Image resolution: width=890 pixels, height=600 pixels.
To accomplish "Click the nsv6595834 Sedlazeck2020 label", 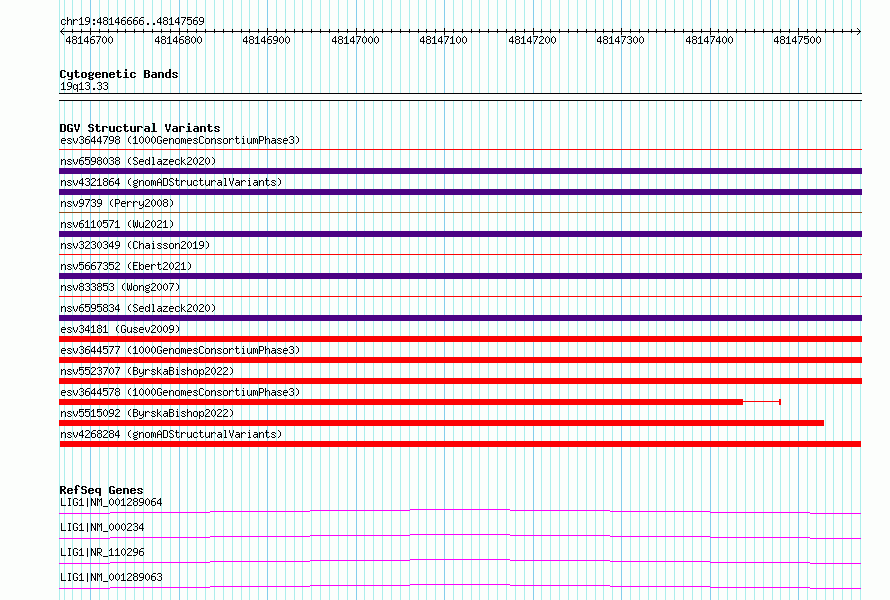I will tap(138, 308).
